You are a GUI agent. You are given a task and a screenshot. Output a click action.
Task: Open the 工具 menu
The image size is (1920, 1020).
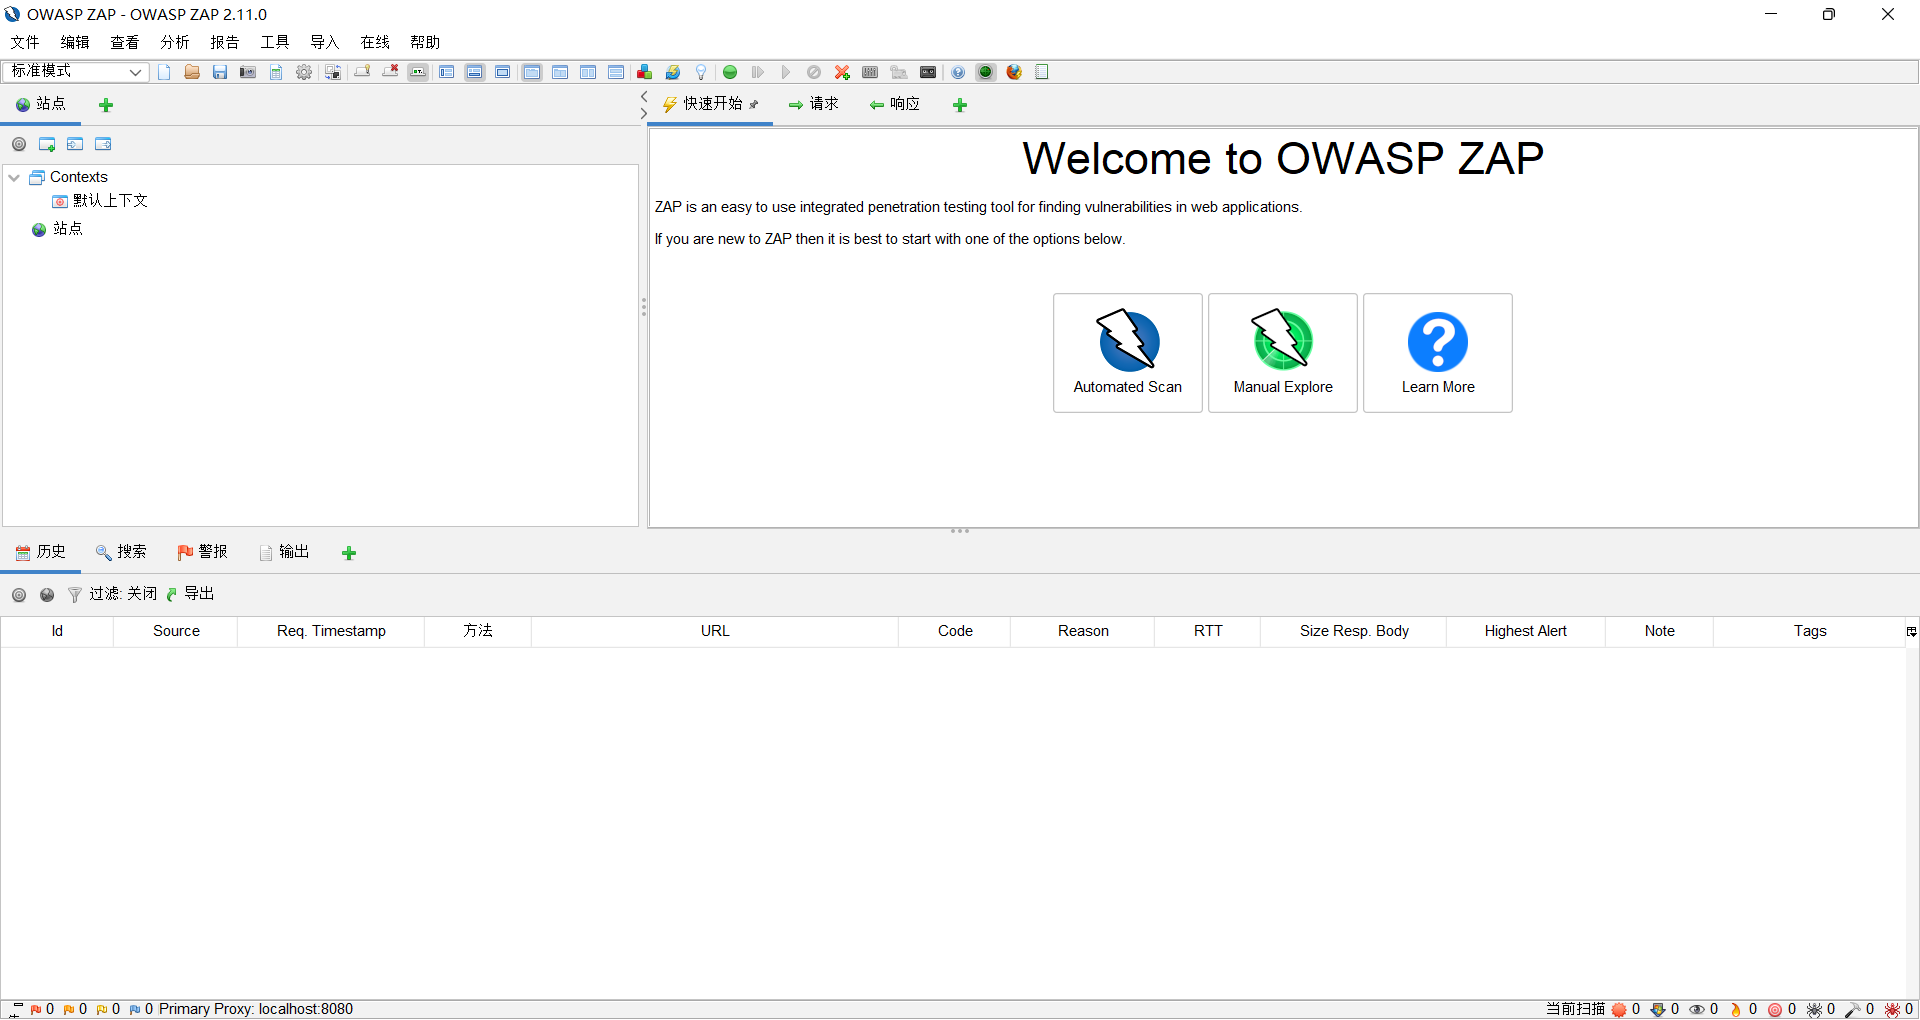coord(275,42)
